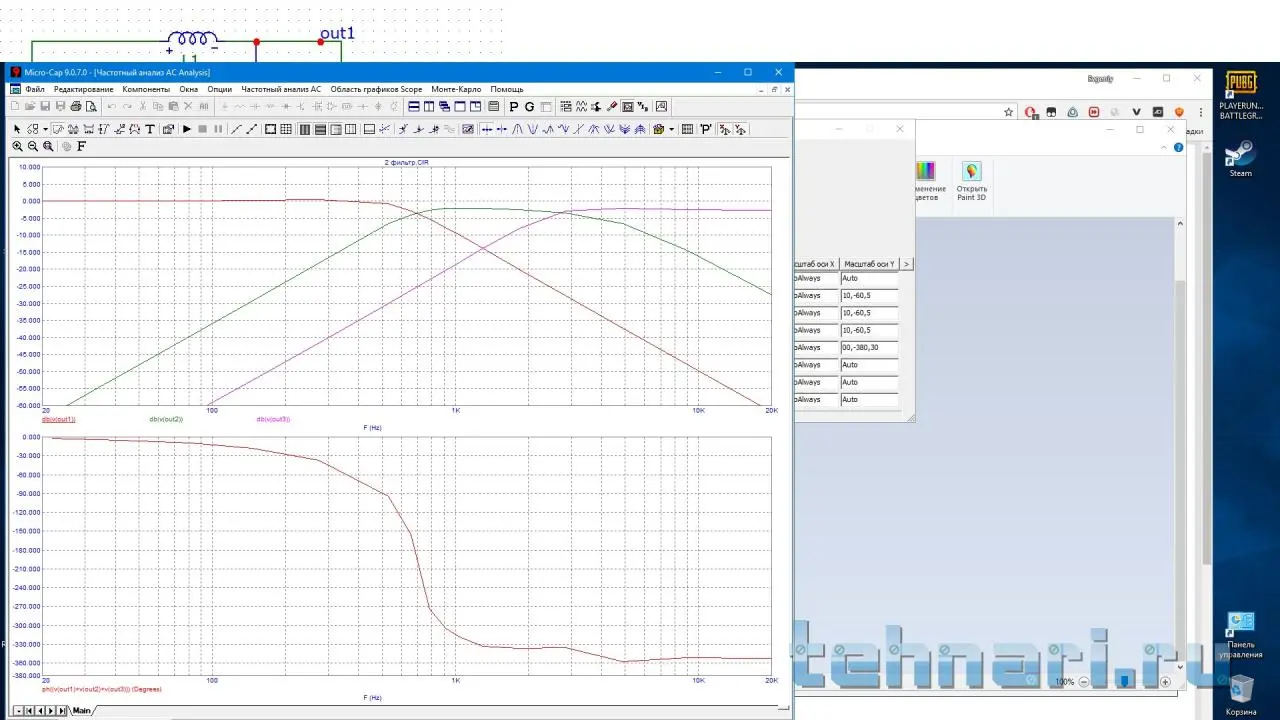
Task: Toggle the horizontal cursor mode button
Action: pyautogui.click(x=486, y=129)
